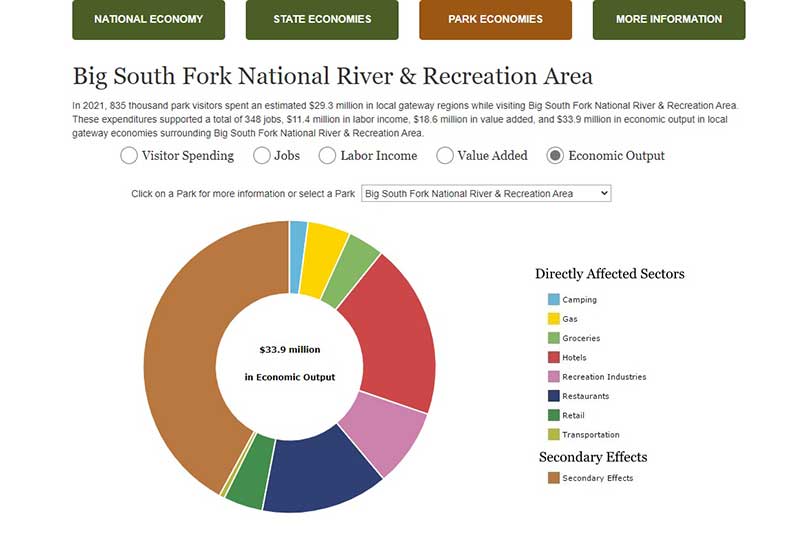Click the Recreation Industries legend label
800x536 pixels.
(604, 377)
